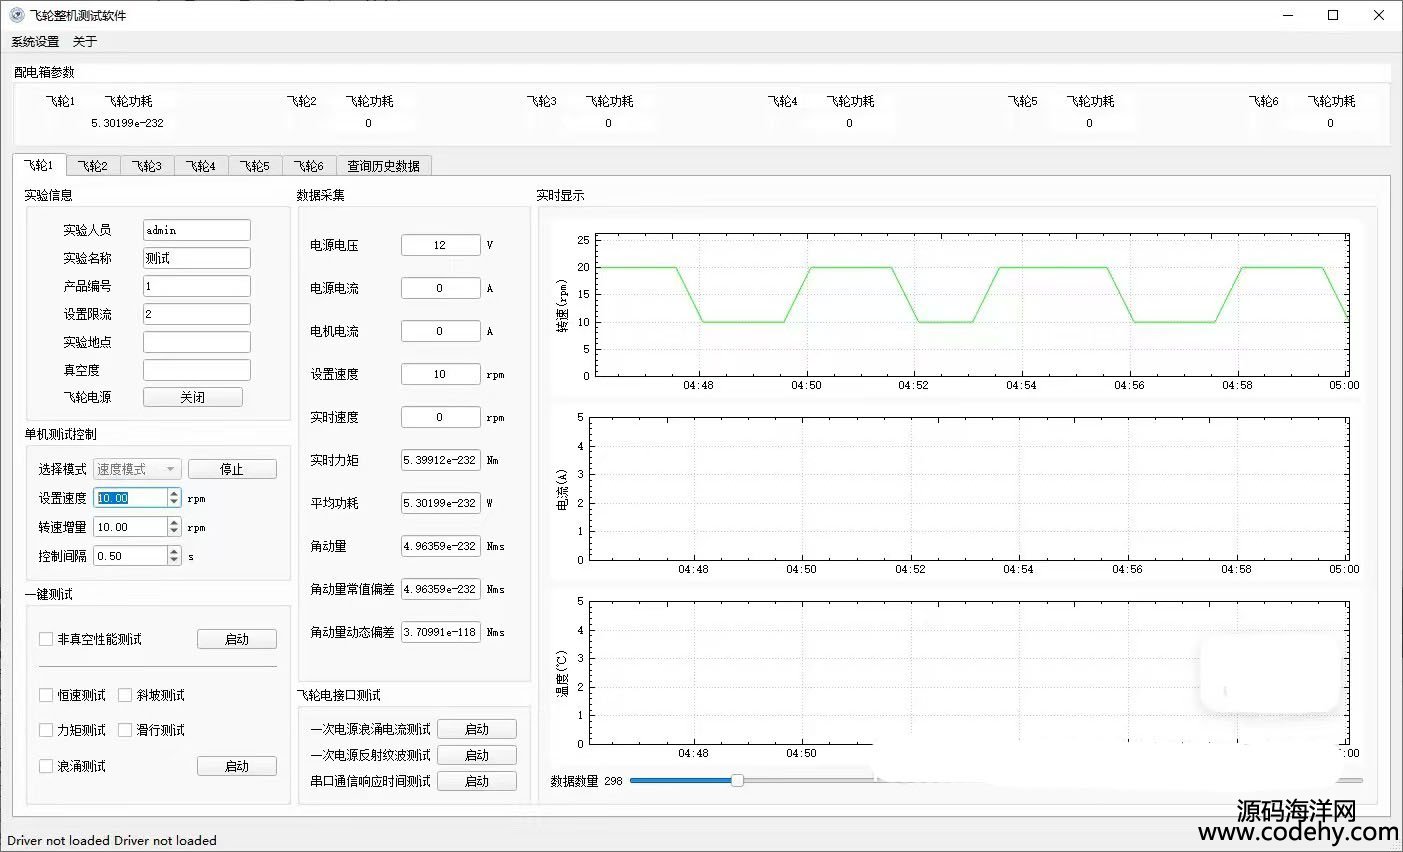The width and height of the screenshot is (1403, 852).
Task: Click the 数据数量 slider handle
Action: [737, 780]
